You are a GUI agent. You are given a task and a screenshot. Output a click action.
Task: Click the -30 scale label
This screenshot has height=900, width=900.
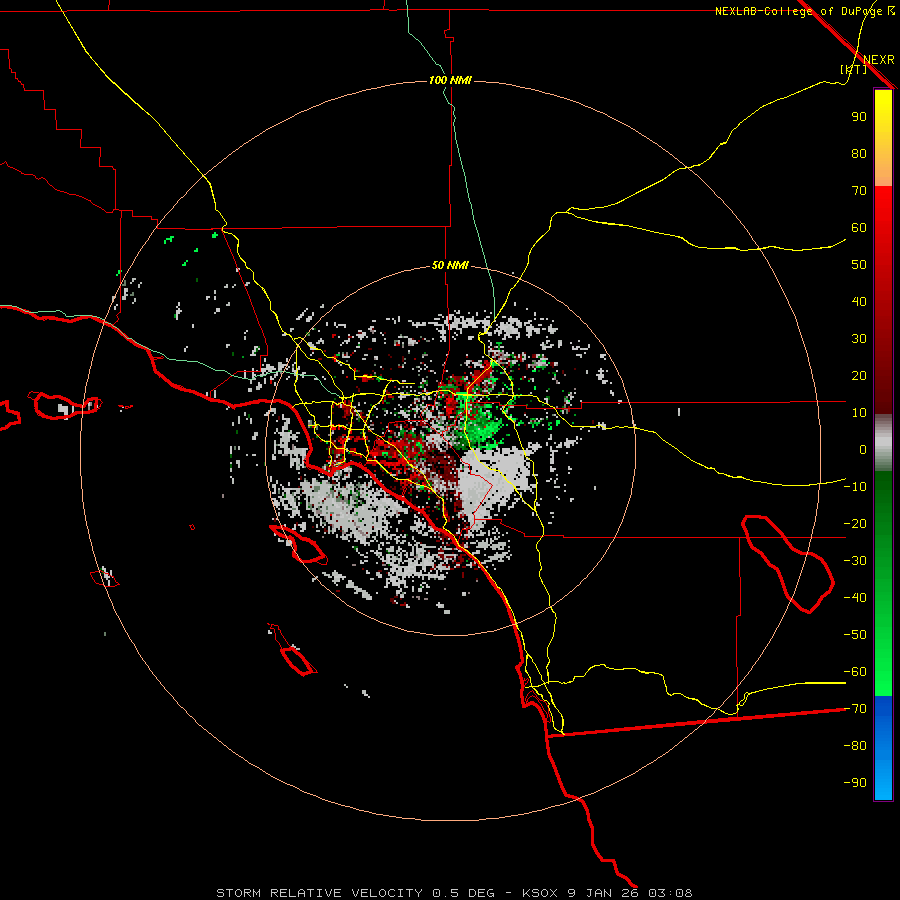click(855, 561)
